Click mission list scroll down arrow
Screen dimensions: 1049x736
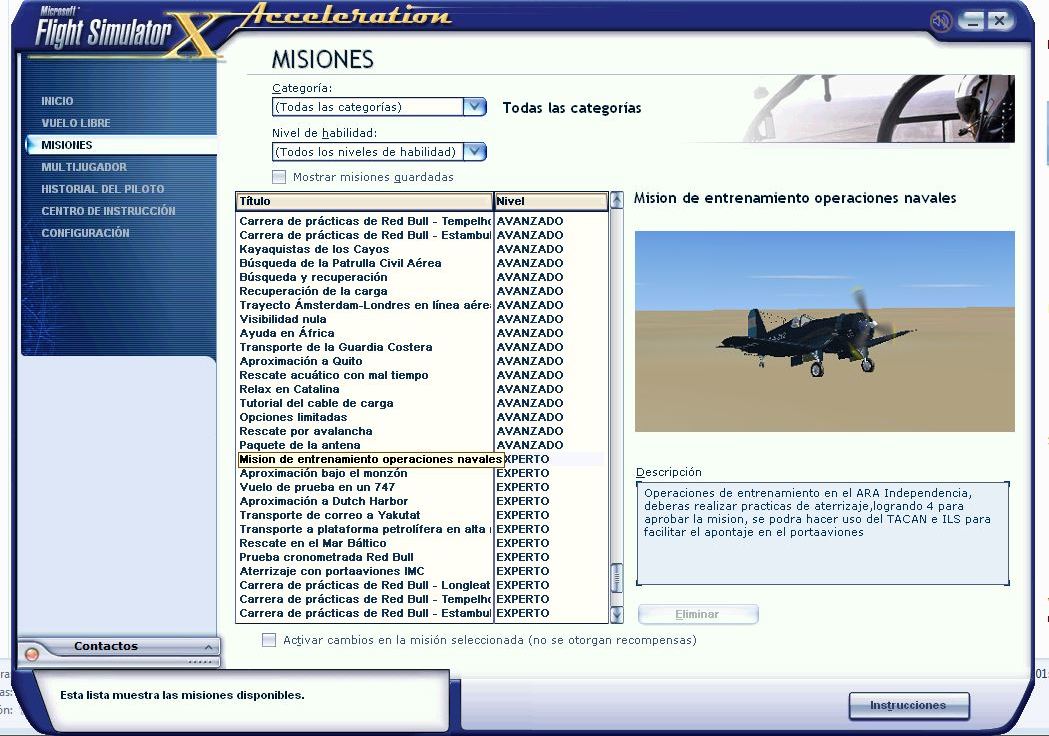[x=616, y=614]
